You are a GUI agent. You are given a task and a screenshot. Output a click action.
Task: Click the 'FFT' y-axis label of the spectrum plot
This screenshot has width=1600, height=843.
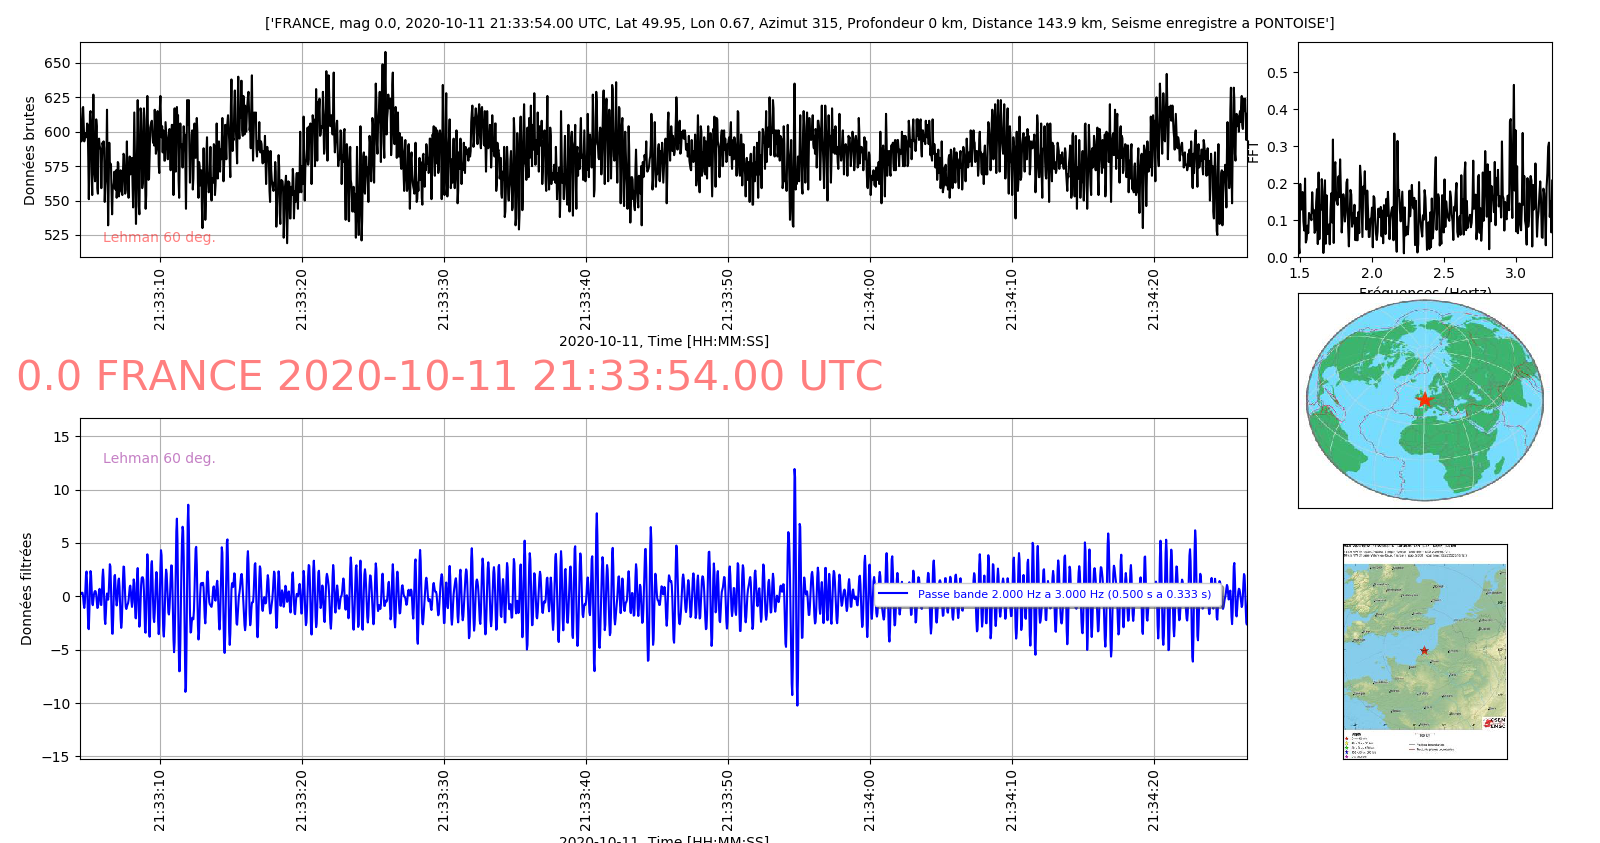[x=1254, y=151]
